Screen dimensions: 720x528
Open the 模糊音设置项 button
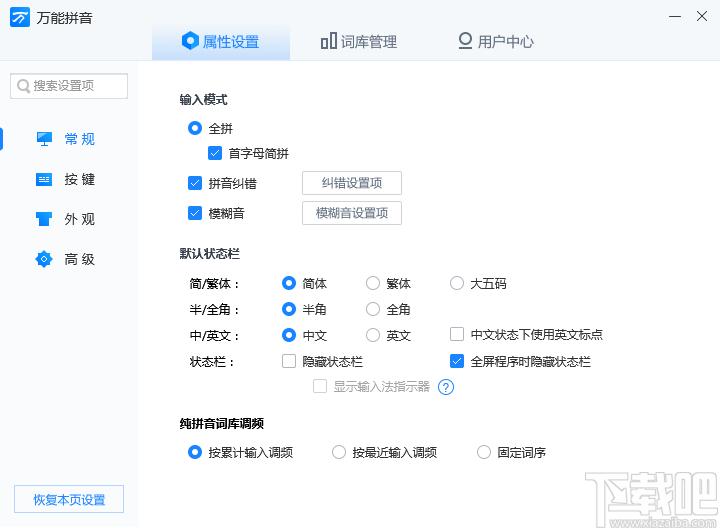click(x=352, y=213)
